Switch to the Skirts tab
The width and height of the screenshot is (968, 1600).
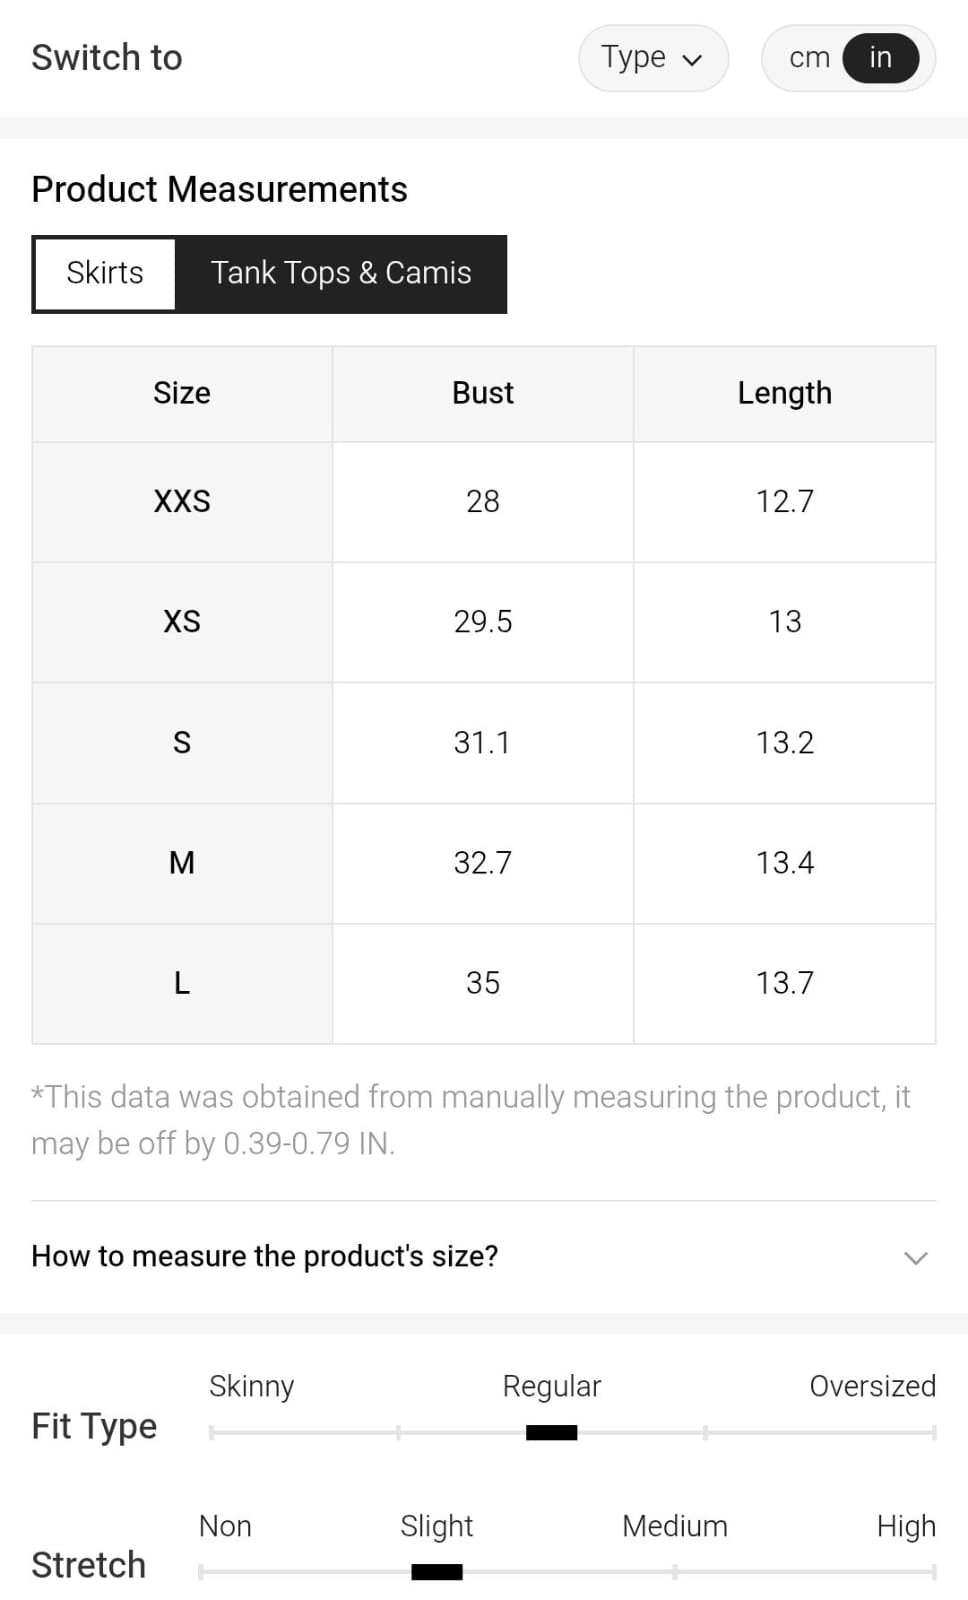pyautogui.click(x=105, y=273)
